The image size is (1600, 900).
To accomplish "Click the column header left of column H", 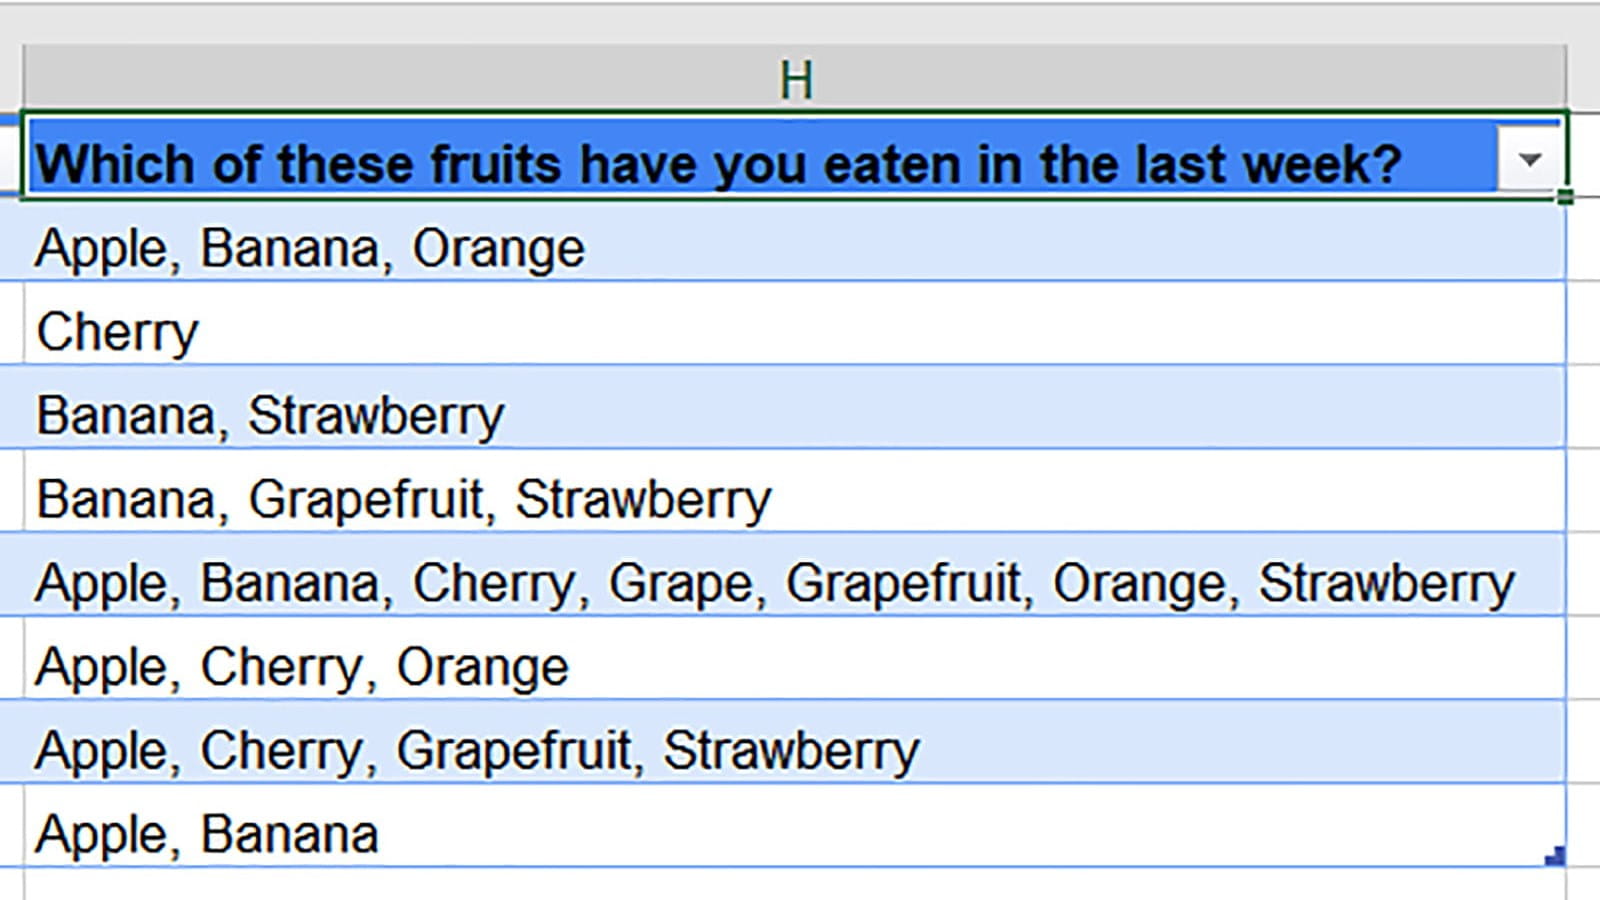I will pos(10,79).
